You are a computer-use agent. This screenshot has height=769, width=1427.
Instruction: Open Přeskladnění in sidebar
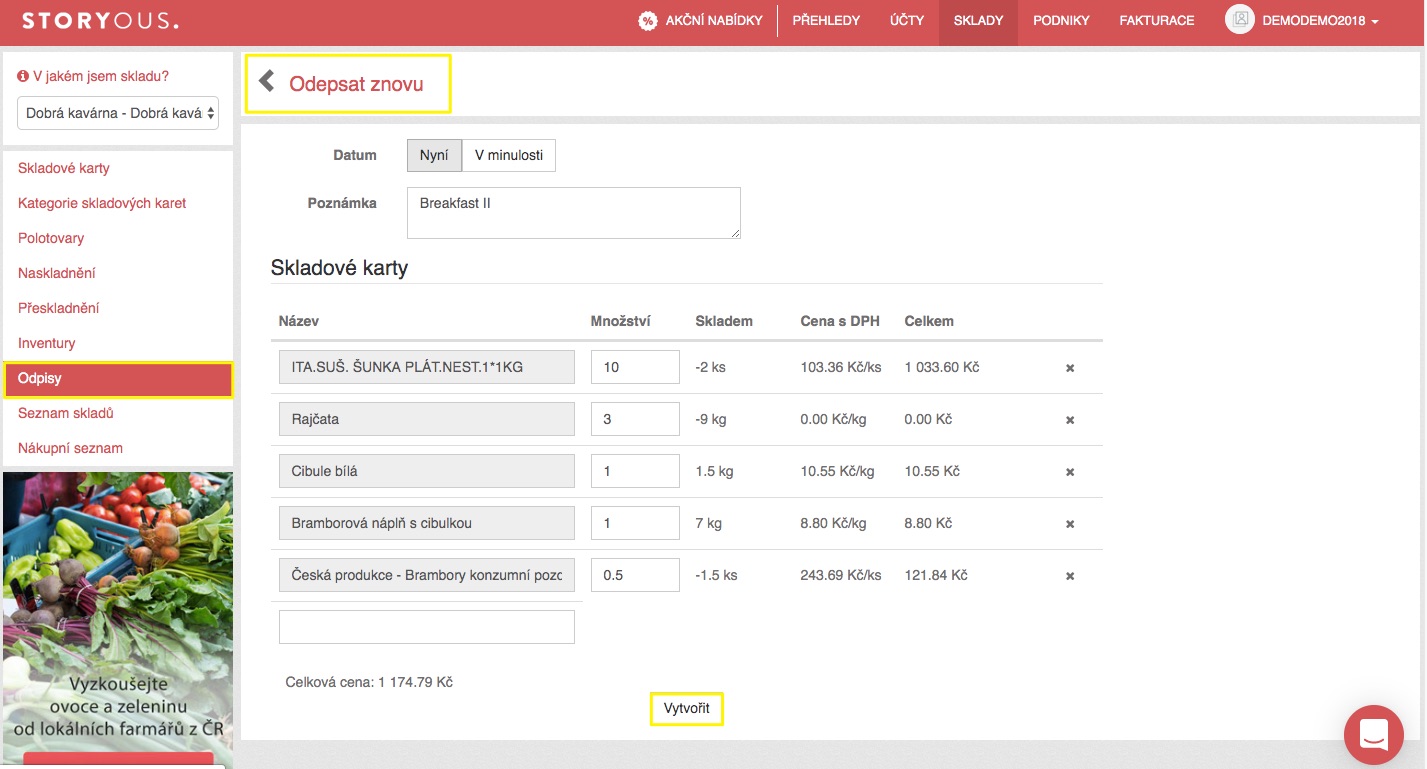click(59, 308)
